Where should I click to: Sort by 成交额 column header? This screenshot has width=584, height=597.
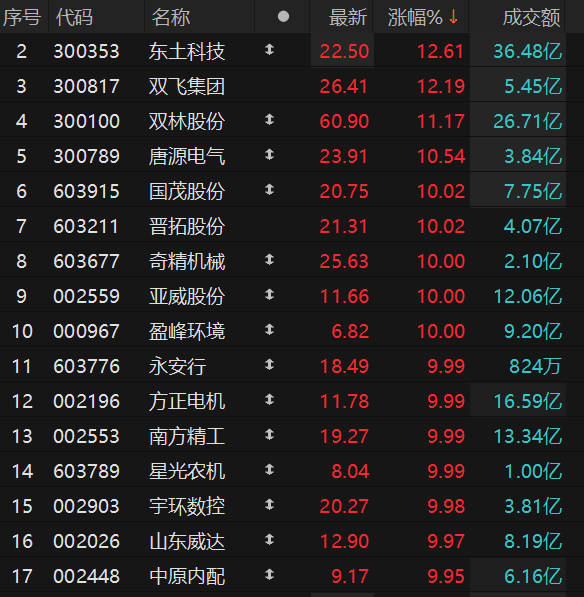pos(531,18)
